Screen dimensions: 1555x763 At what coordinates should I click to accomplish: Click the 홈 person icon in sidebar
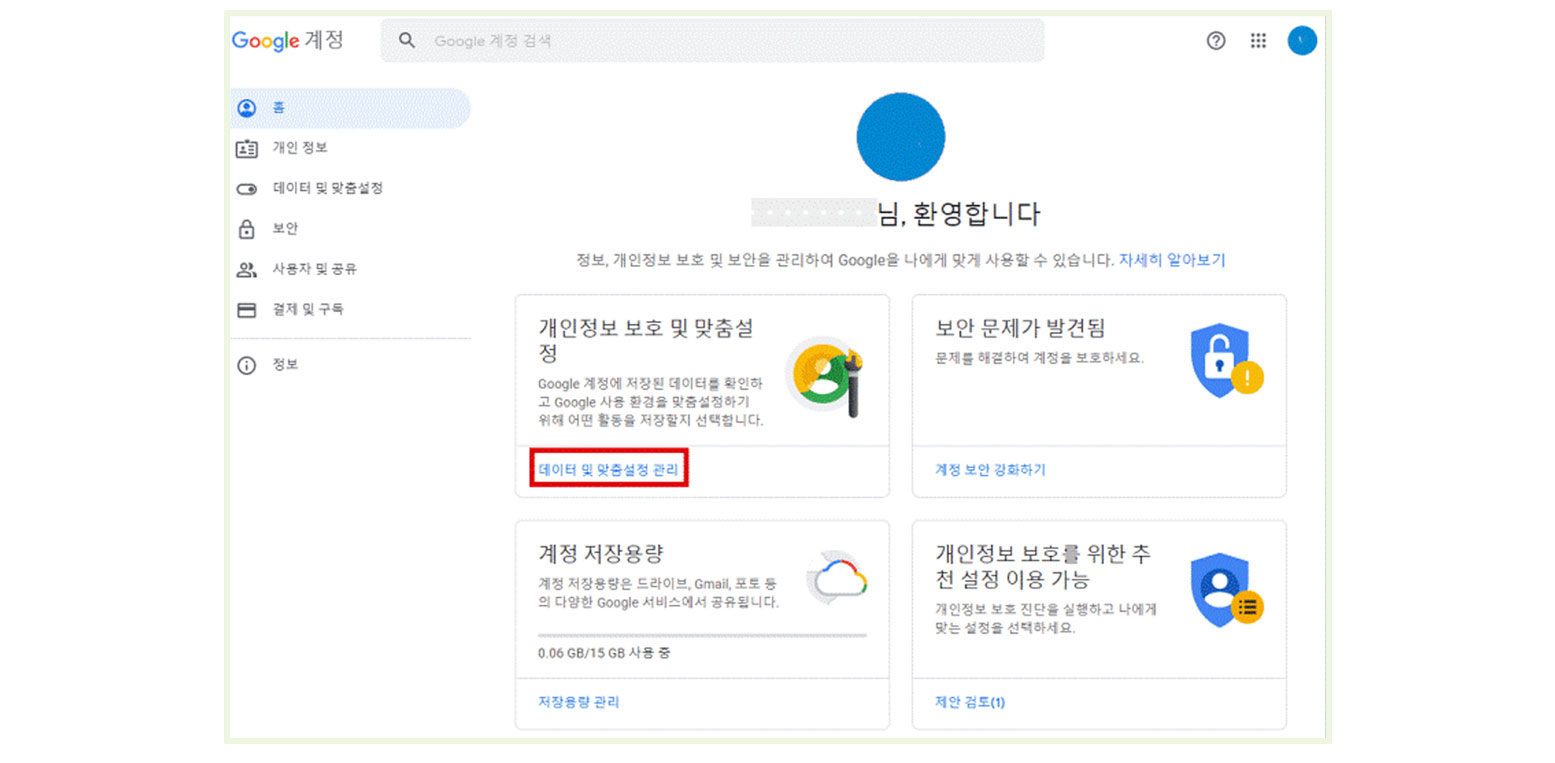click(246, 108)
